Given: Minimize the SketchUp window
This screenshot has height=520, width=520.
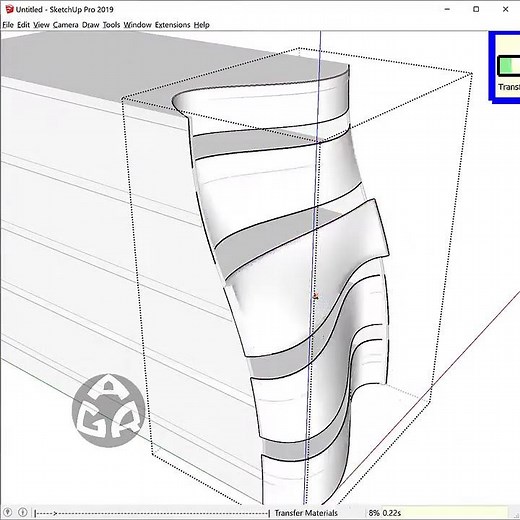Looking at the screenshot, I should coord(447,9).
